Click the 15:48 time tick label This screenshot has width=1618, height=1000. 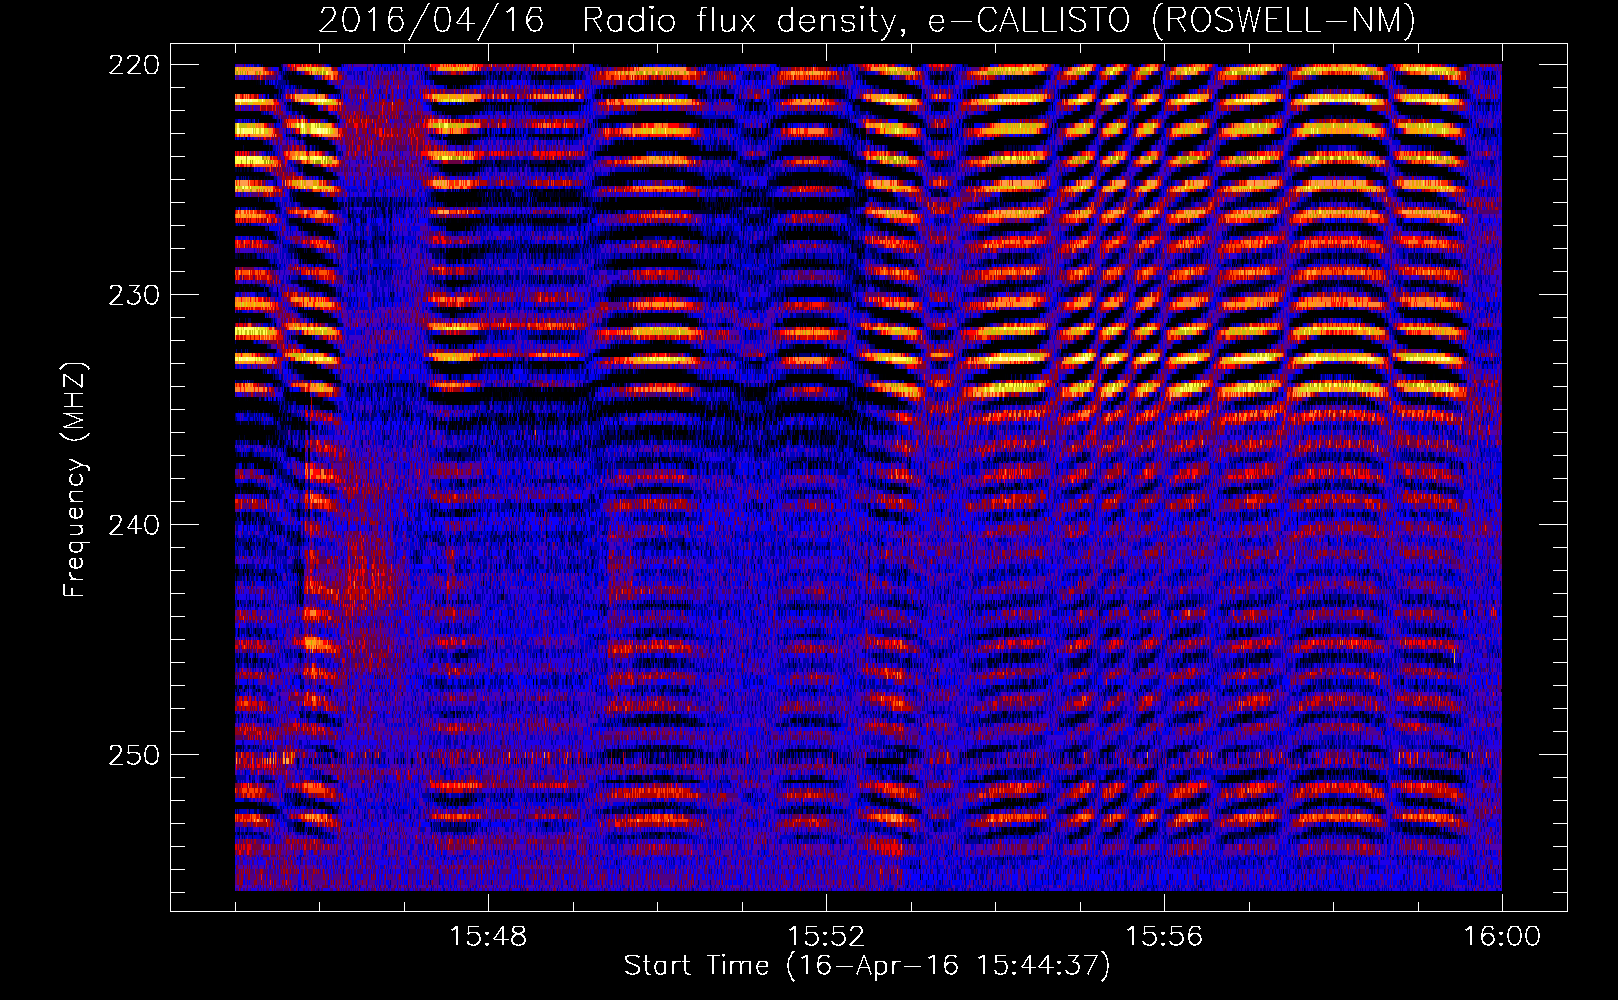(x=488, y=937)
